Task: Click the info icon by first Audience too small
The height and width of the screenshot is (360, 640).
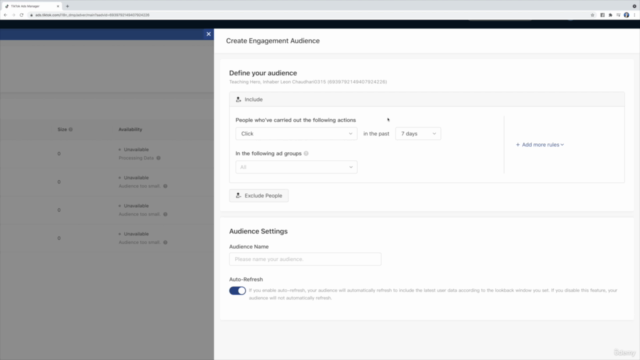Action: click(165, 186)
